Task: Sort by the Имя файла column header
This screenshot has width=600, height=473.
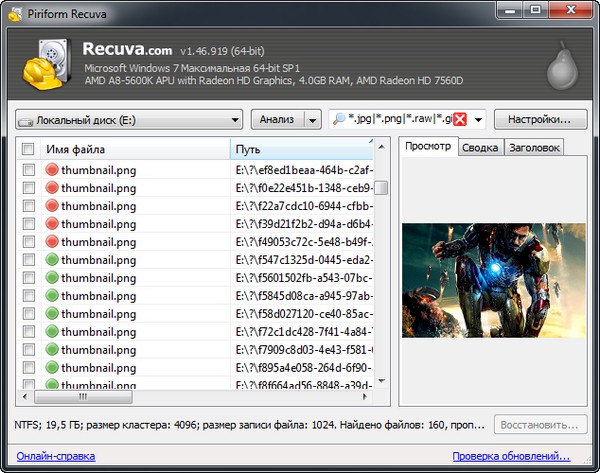Action: tap(135, 149)
